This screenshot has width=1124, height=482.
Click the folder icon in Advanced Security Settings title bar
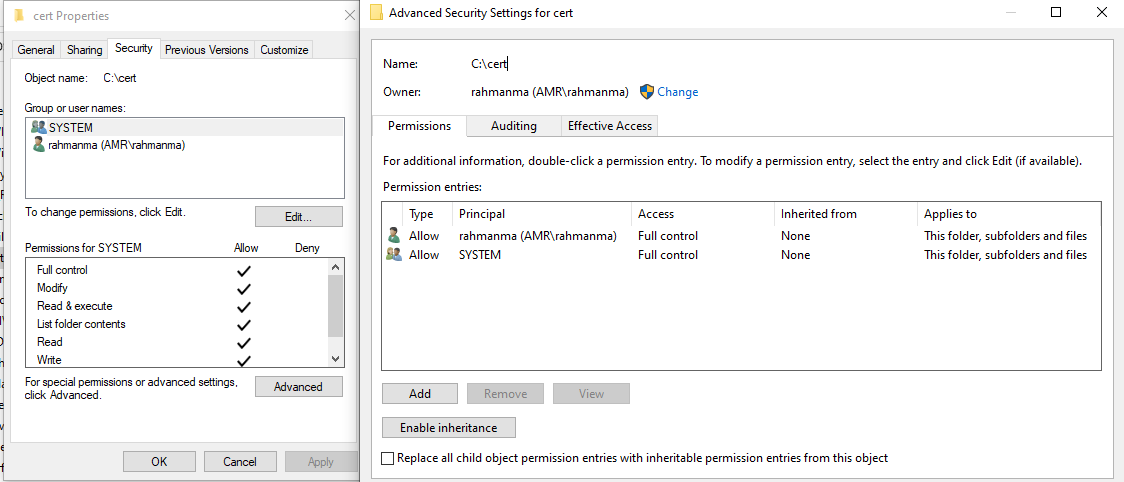(376, 13)
